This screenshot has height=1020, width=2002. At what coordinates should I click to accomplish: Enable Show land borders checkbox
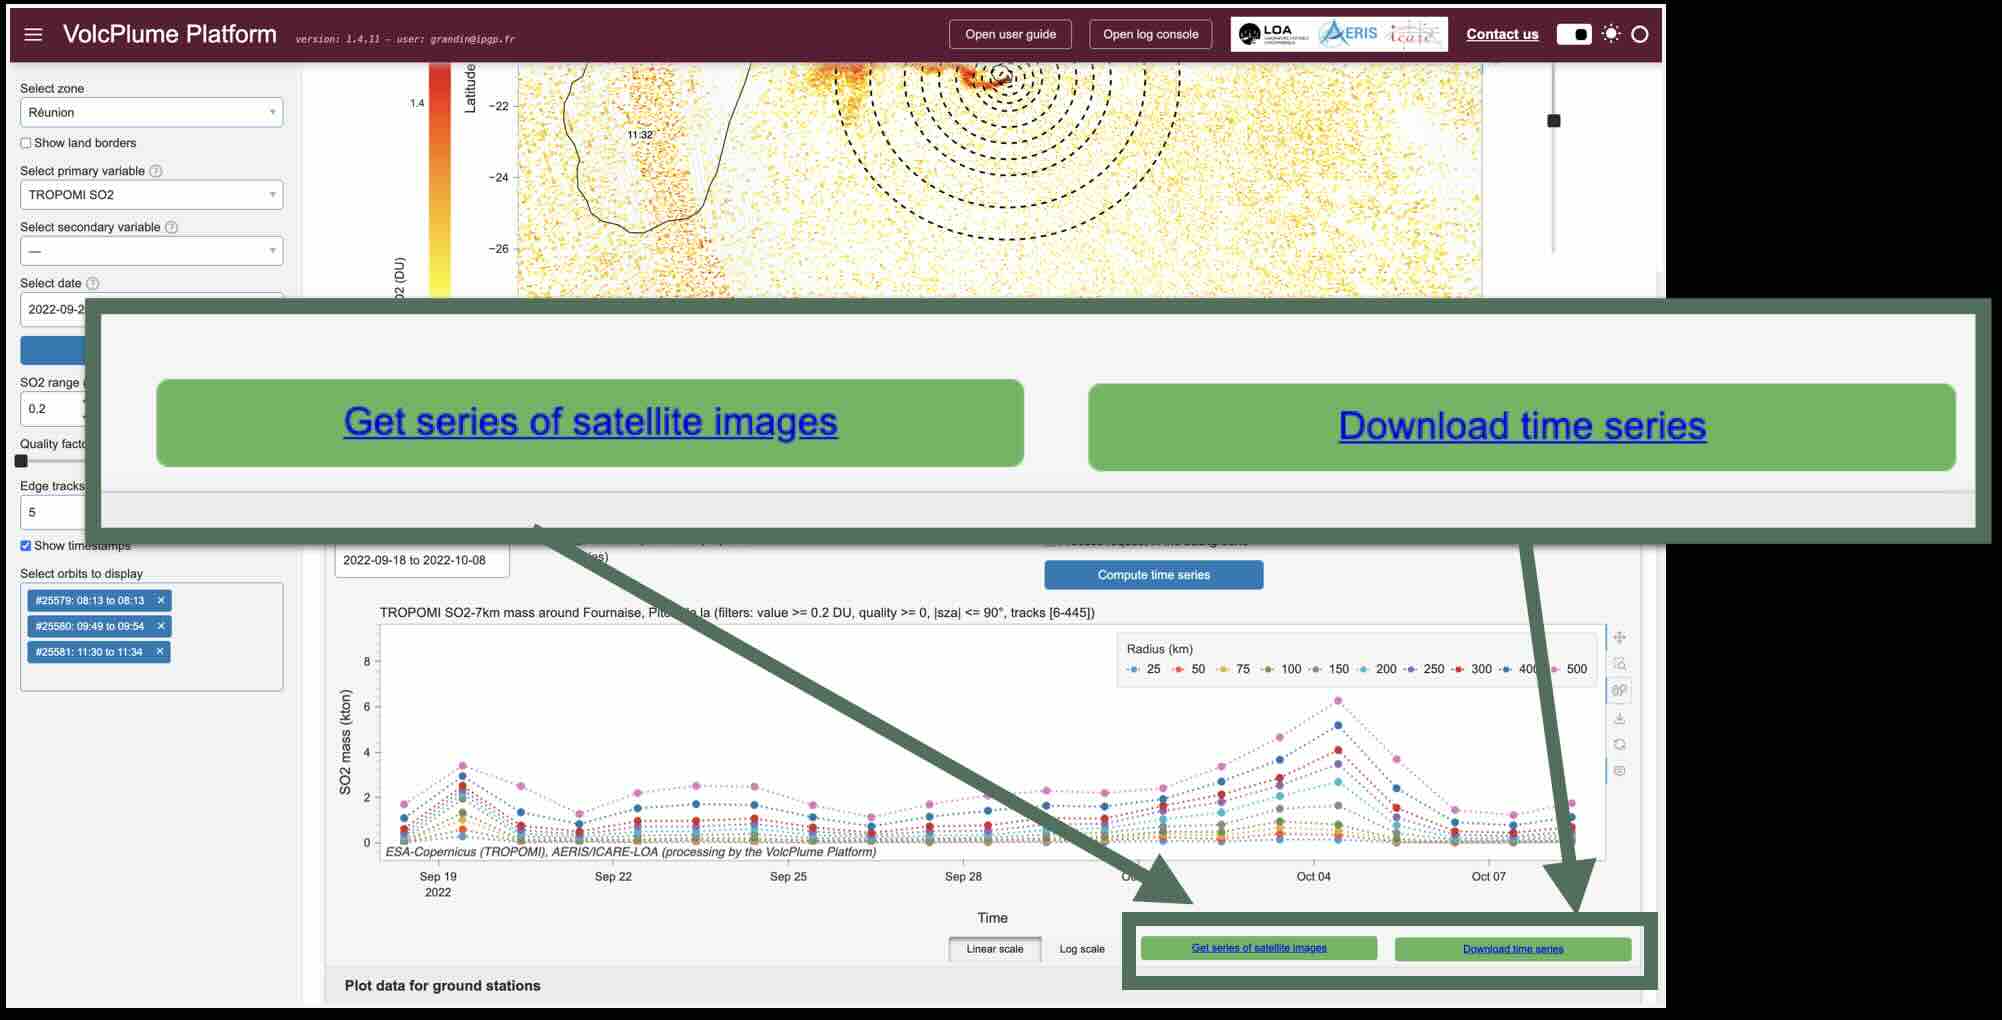(26, 143)
